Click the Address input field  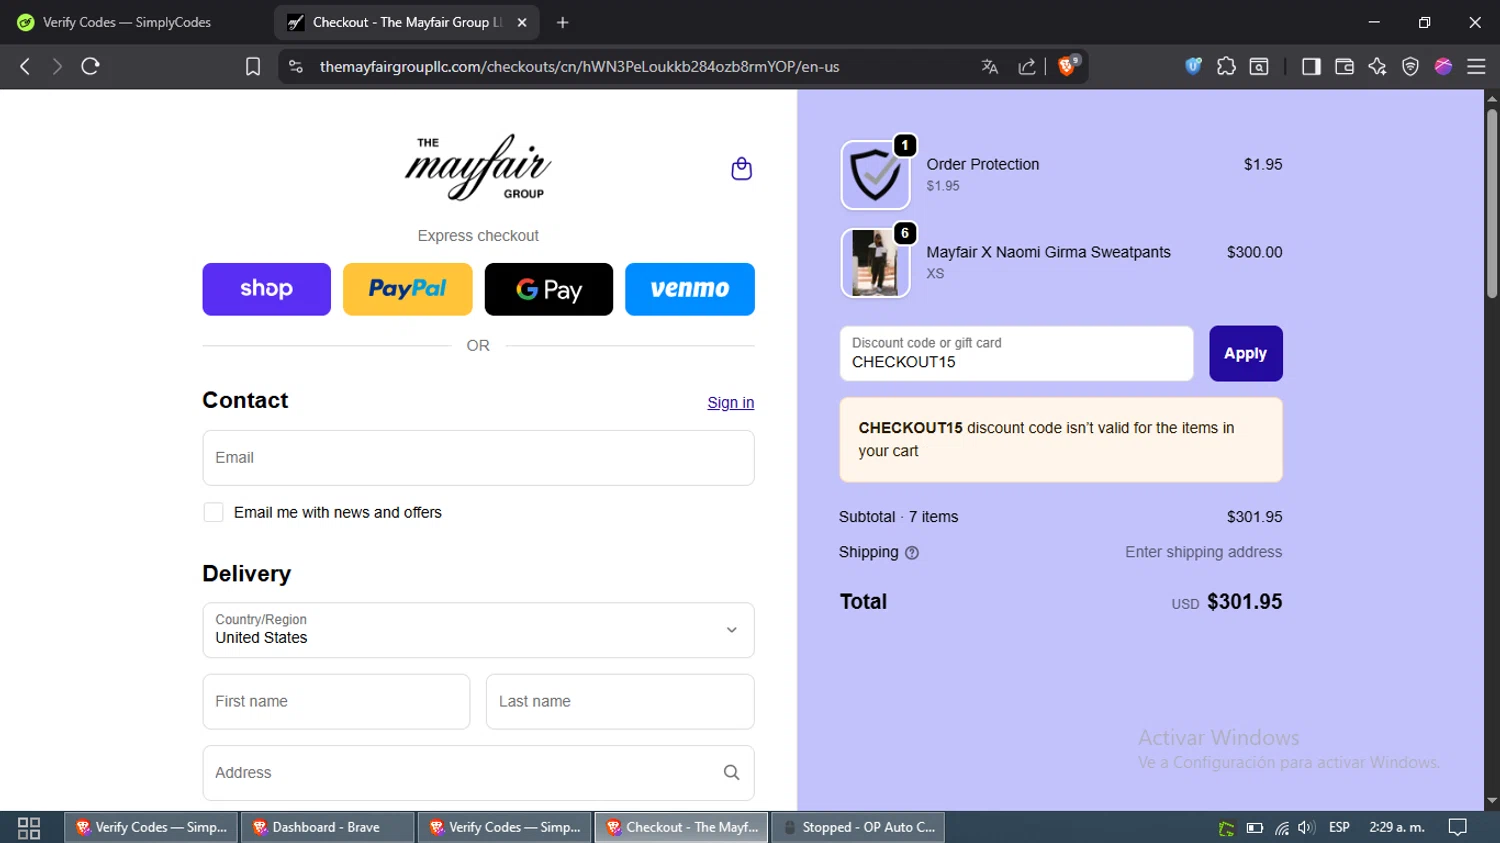[x=478, y=772]
